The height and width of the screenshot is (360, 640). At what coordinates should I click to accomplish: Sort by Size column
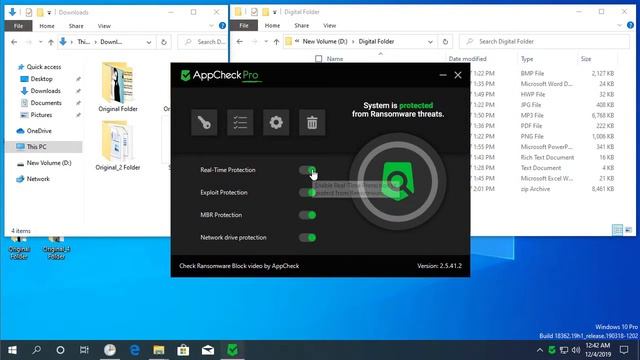586,59
